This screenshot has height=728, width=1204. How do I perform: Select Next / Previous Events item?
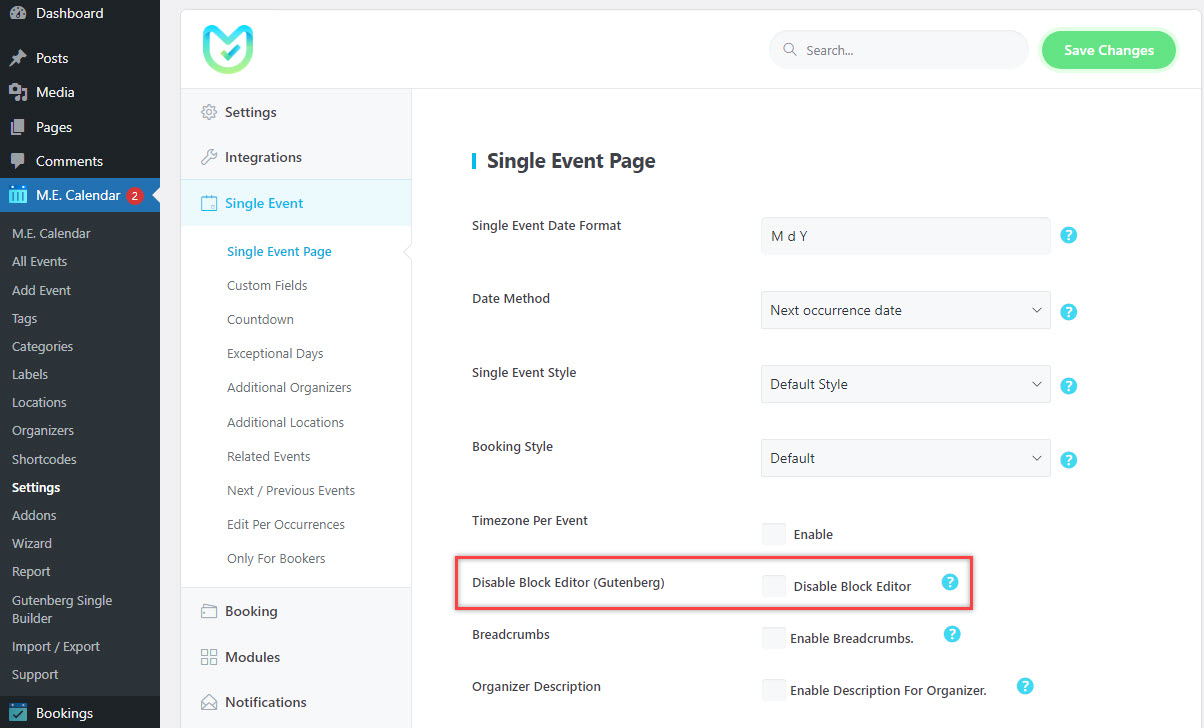[291, 491]
